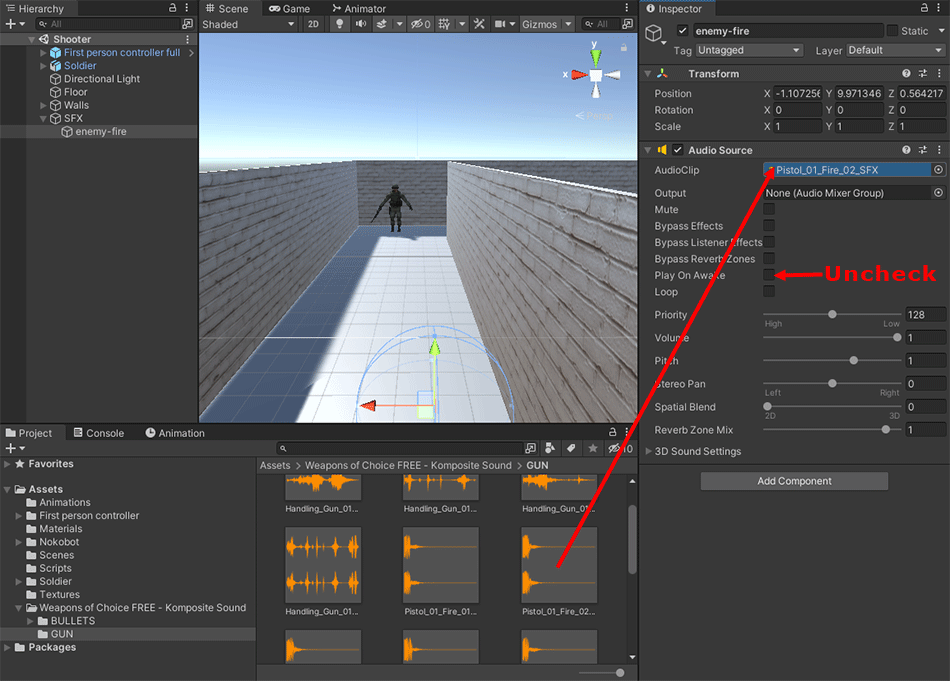Check the Mute checkbox in Audio Source

tap(769, 210)
